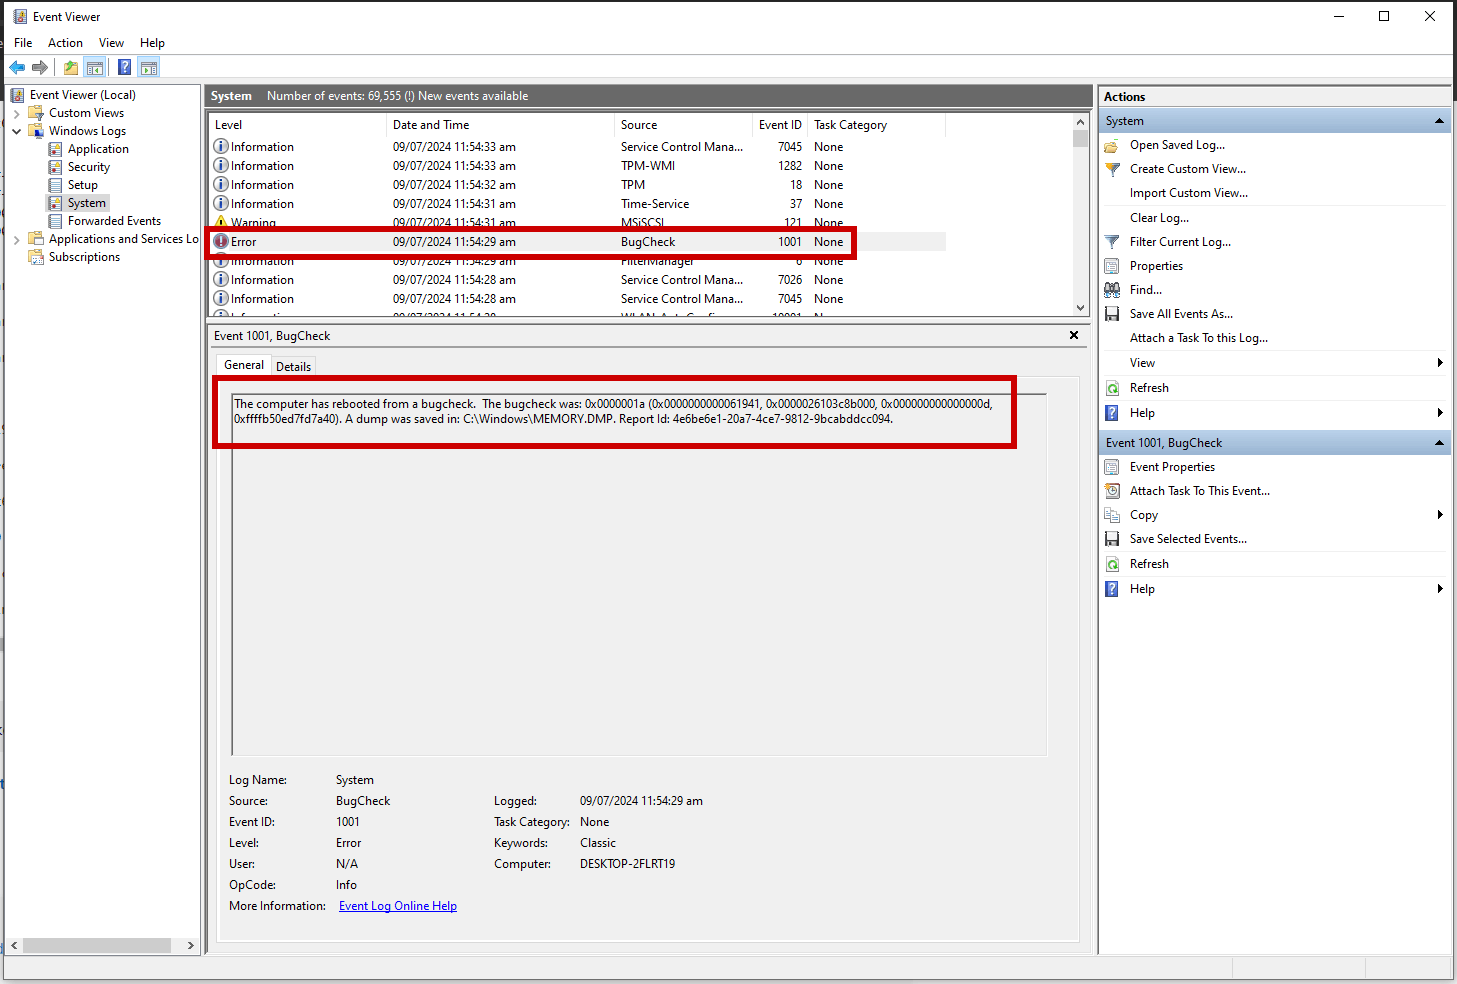Open the Action menu
1457x984 pixels.
point(65,43)
